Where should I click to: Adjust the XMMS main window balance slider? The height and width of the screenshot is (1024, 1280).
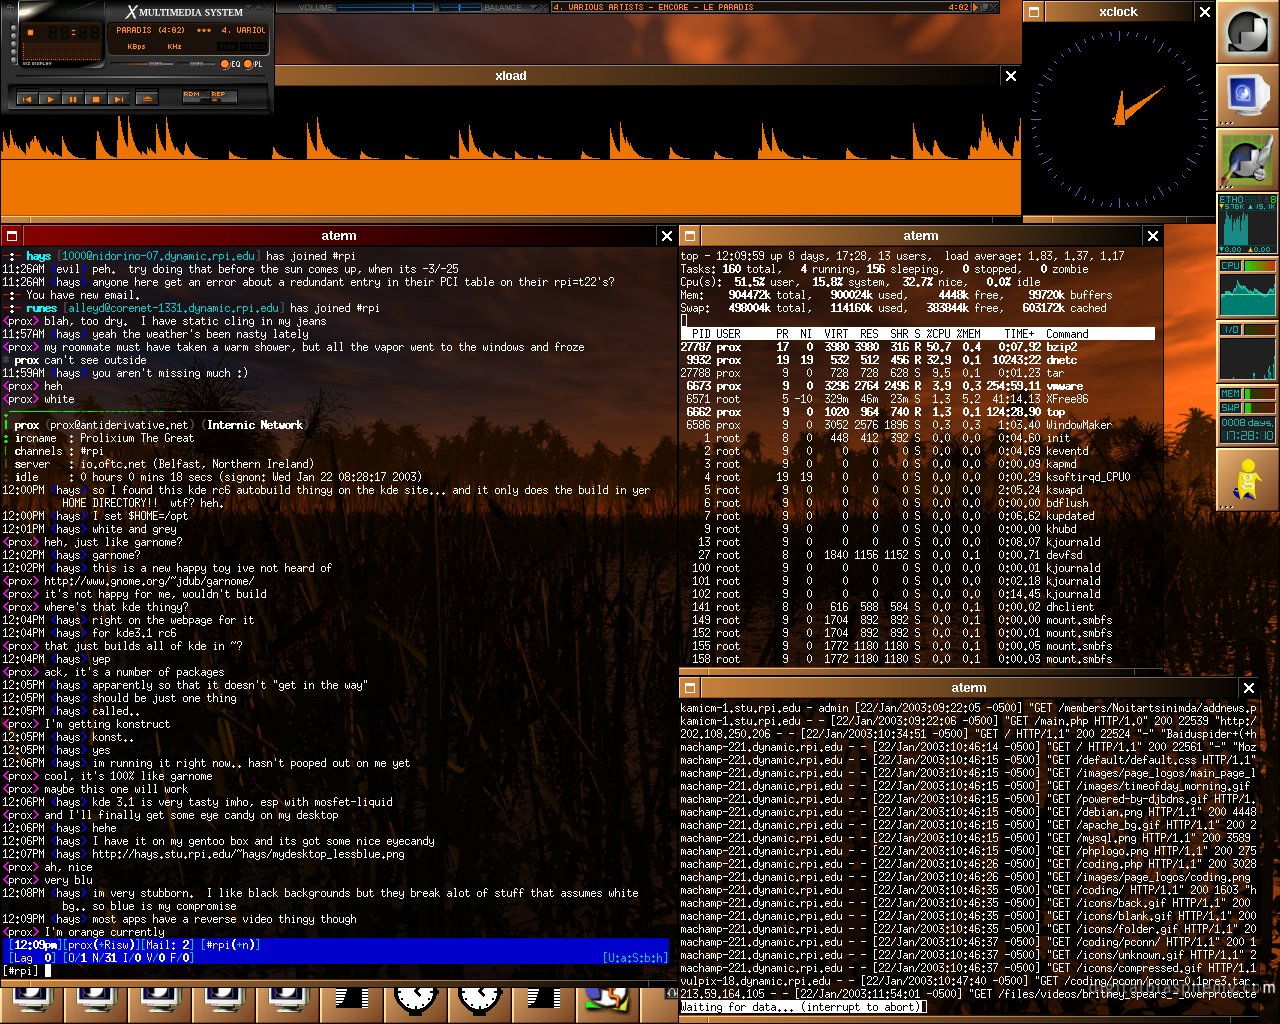click(x=197, y=64)
